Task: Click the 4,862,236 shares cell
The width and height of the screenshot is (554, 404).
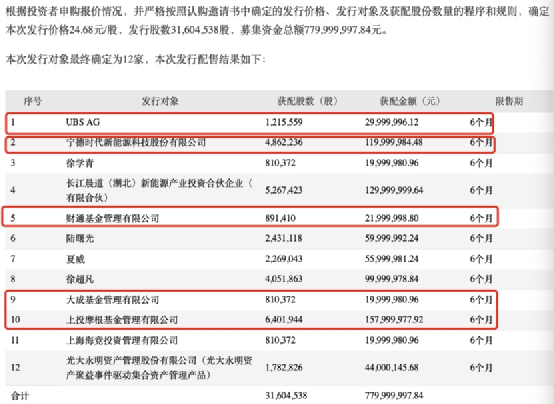Action: point(284,143)
